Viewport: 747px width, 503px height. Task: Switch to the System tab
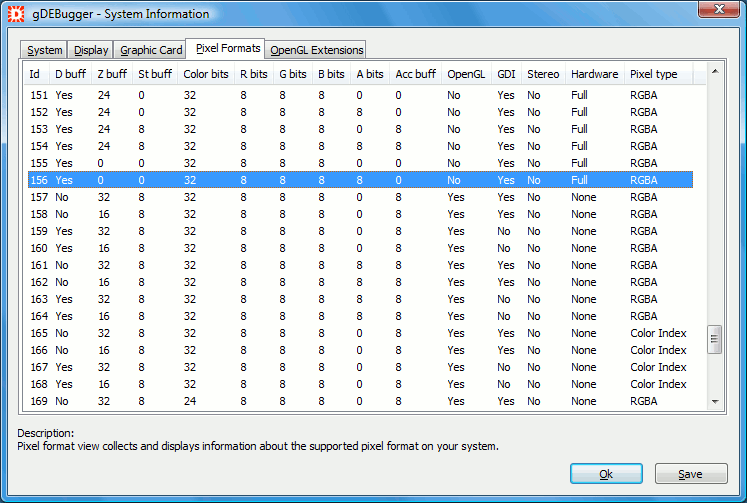45,50
